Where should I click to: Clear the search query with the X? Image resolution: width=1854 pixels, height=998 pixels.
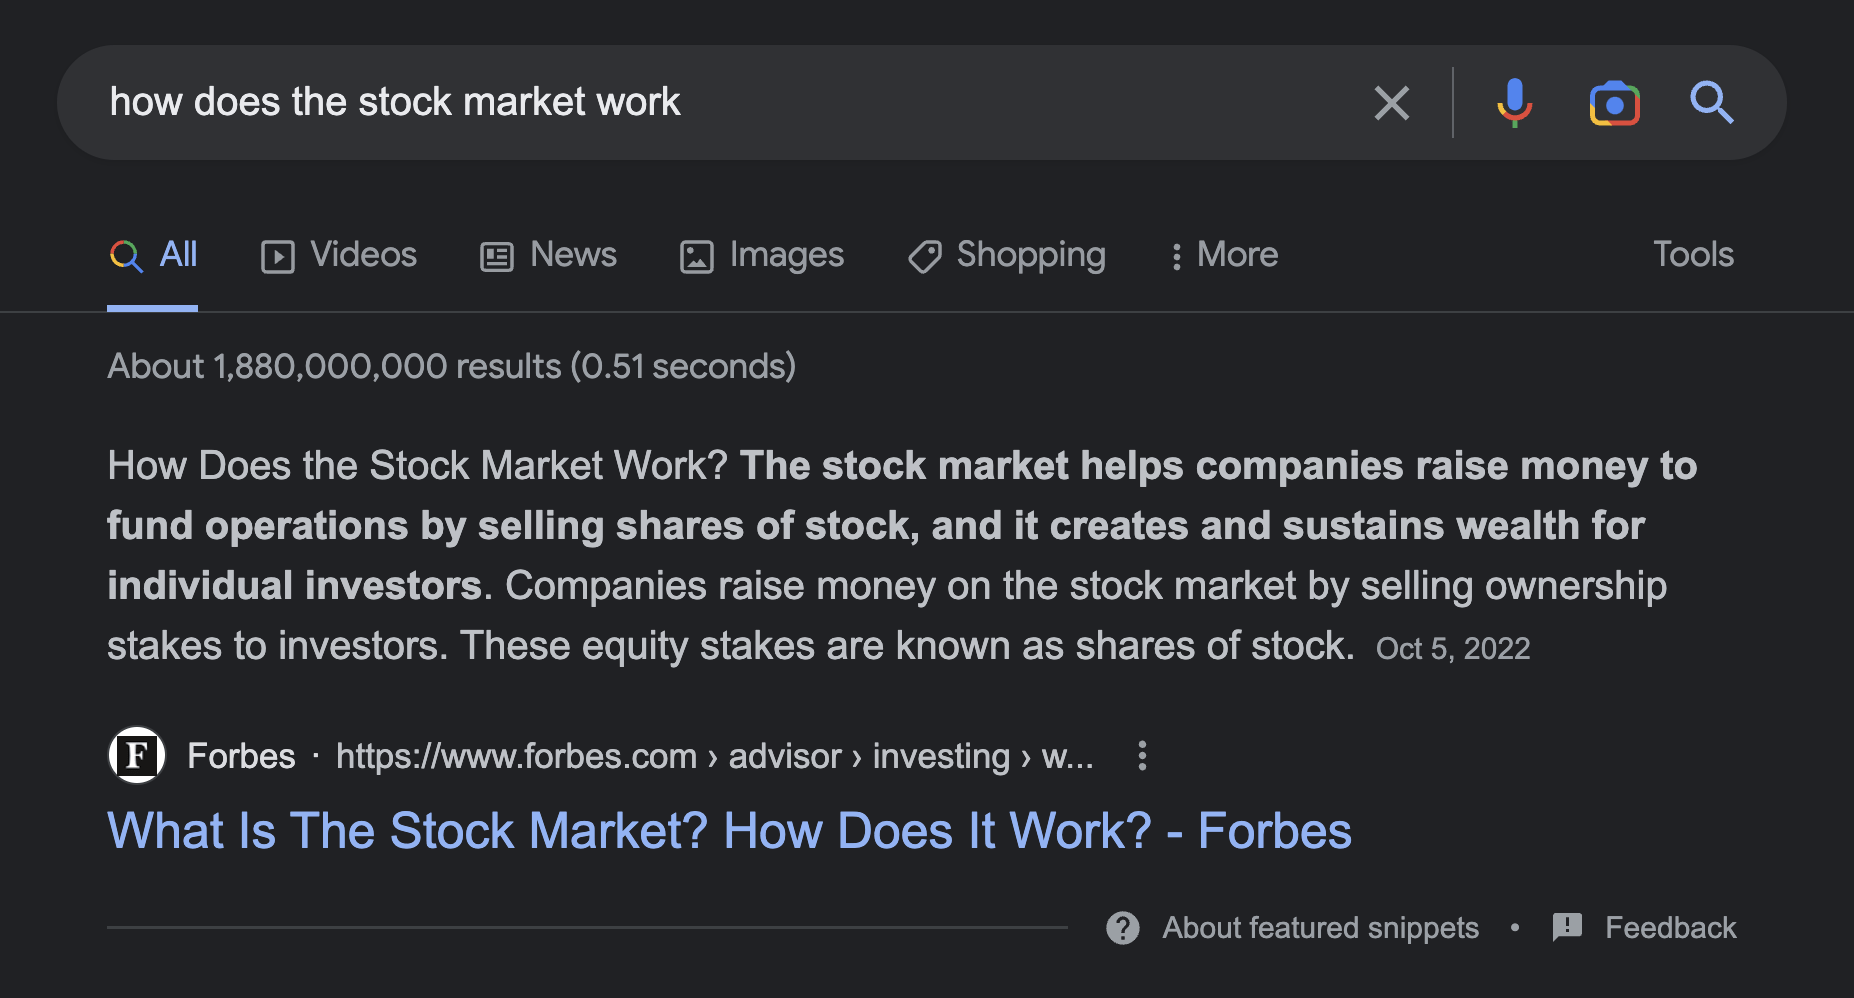coord(1391,103)
